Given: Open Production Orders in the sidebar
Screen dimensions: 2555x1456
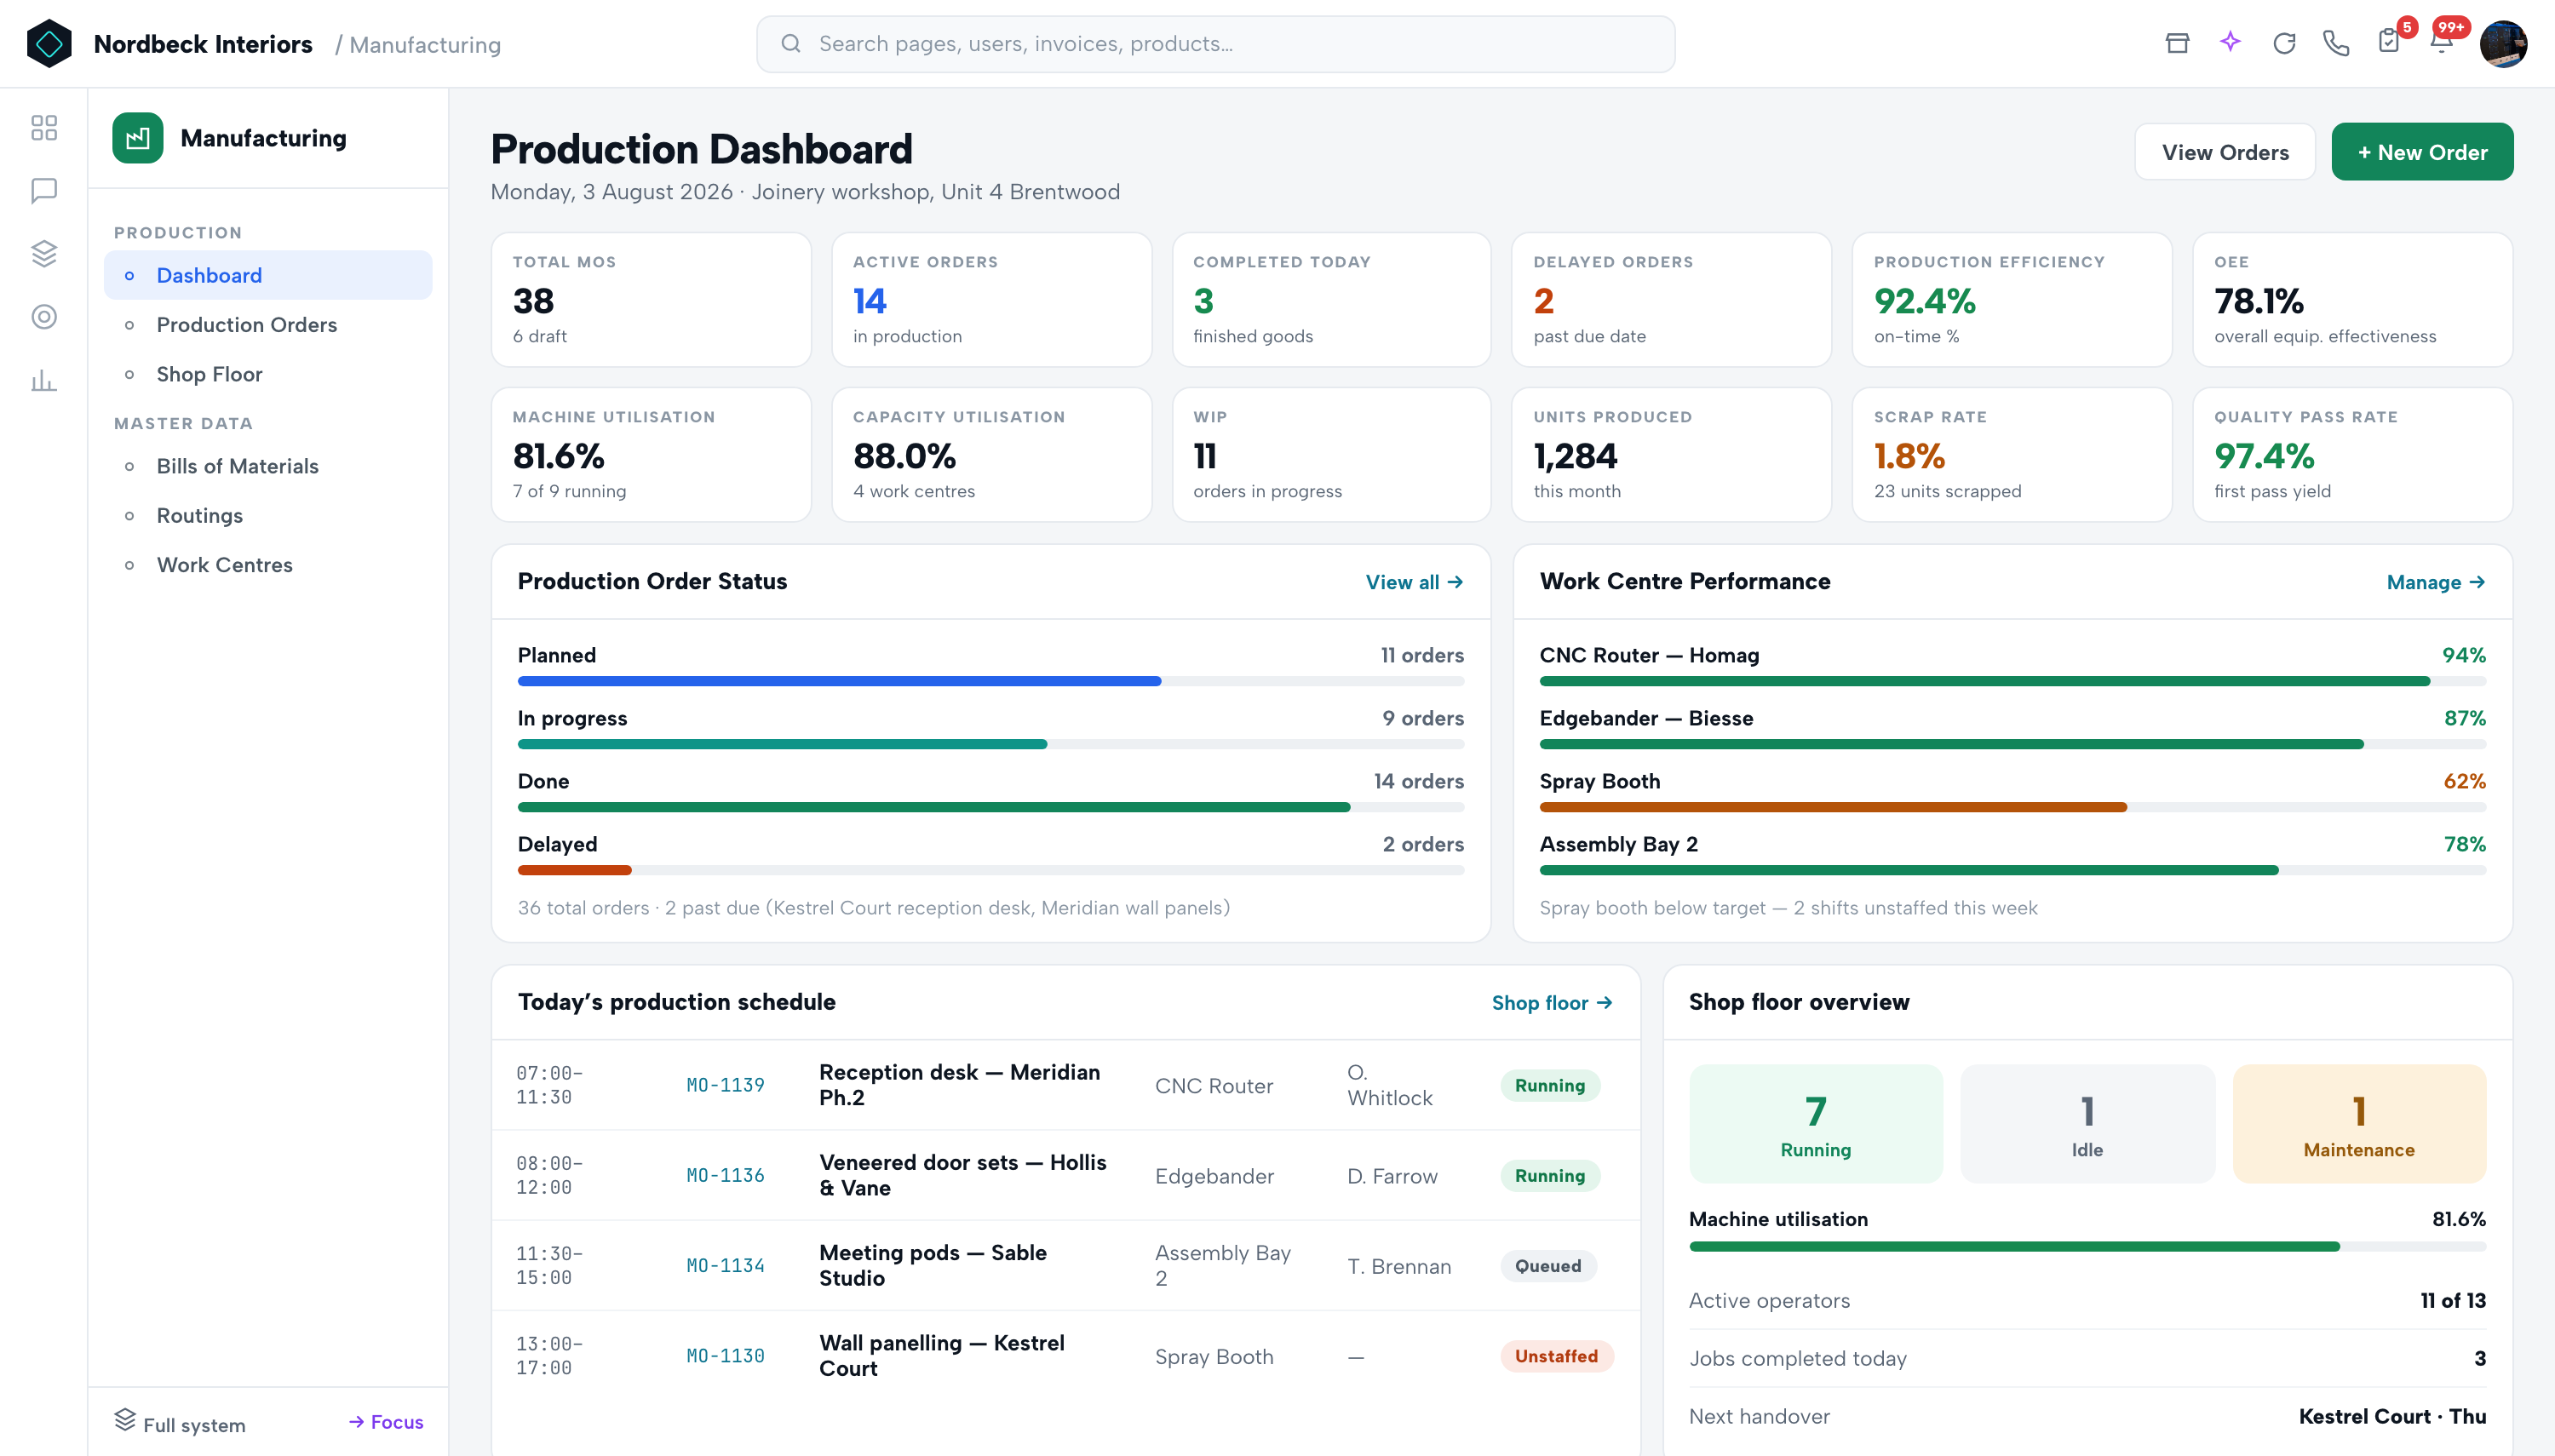Looking at the screenshot, I should pyautogui.click(x=268, y=324).
